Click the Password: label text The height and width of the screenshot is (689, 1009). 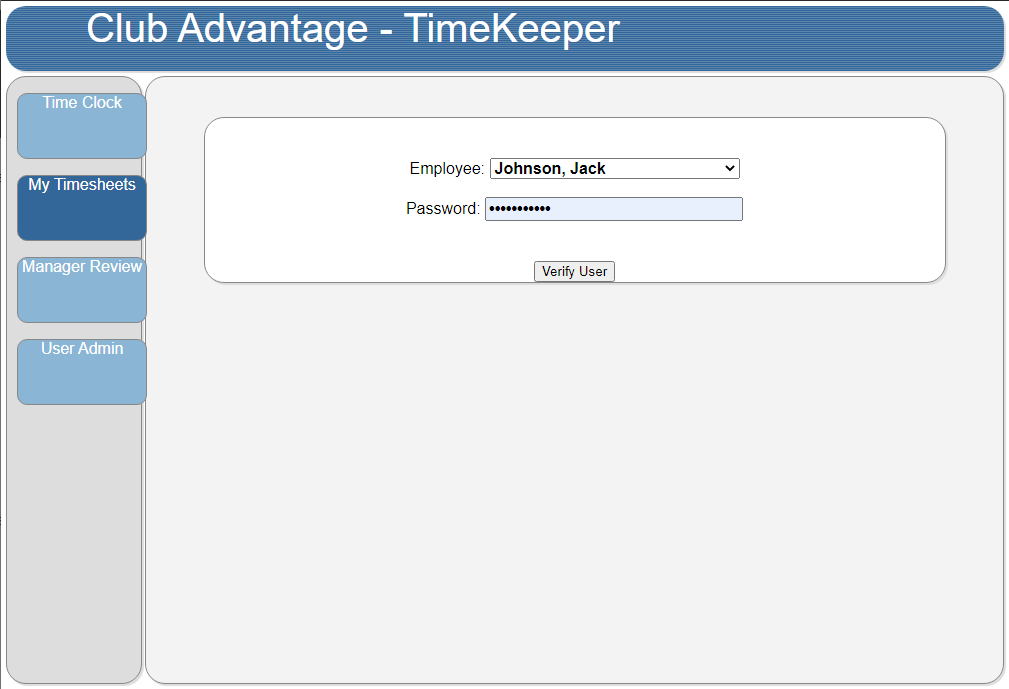click(443, 208)
